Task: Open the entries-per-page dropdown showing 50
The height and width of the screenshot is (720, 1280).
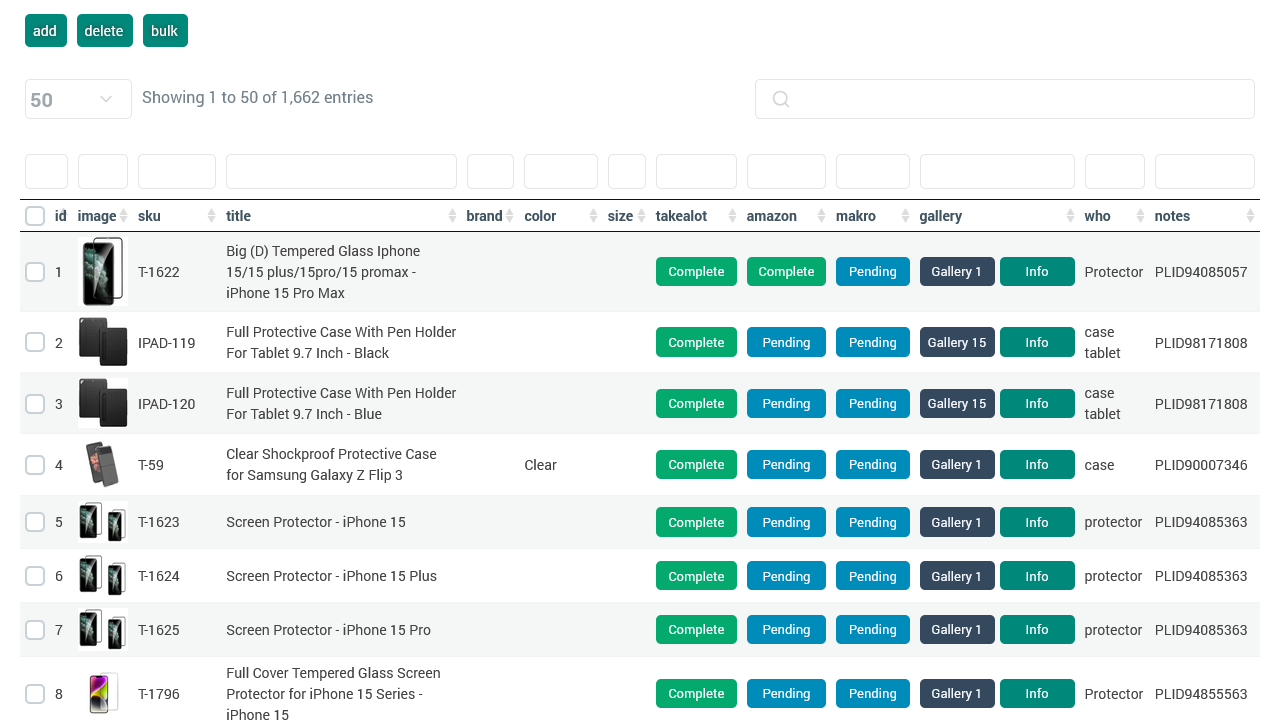Action: point(78,99)
